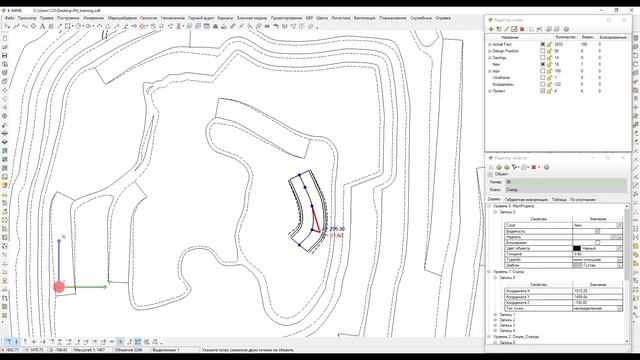Click the Блокированные column header

[613, 37]
